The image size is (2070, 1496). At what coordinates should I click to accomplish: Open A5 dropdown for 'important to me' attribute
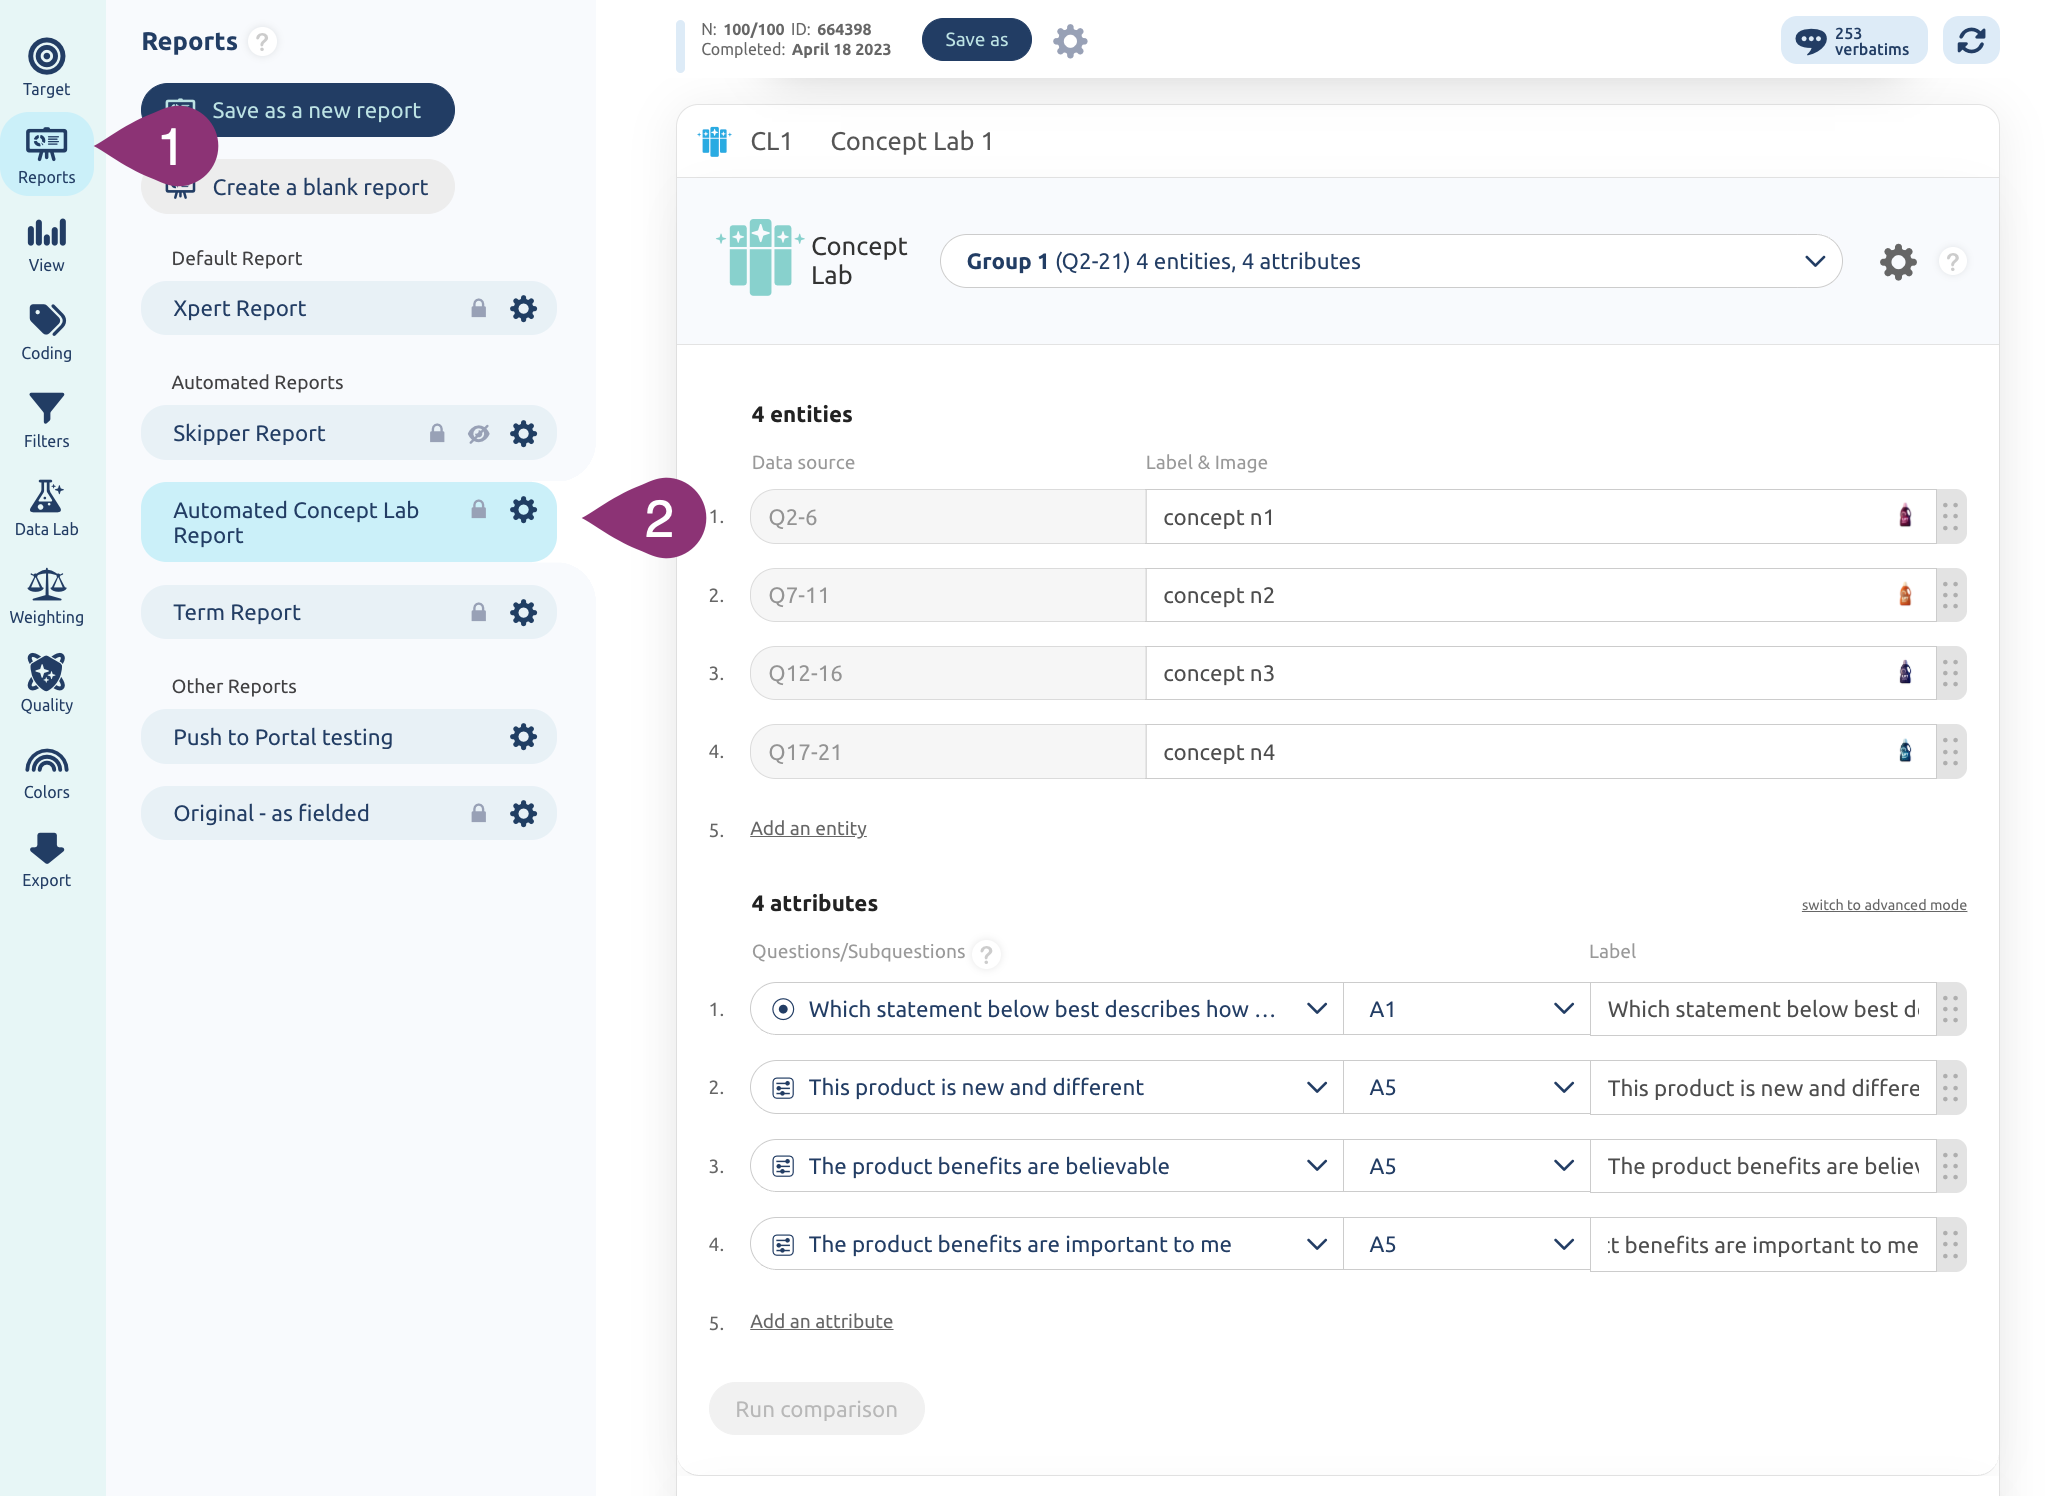point(1466,1244)
